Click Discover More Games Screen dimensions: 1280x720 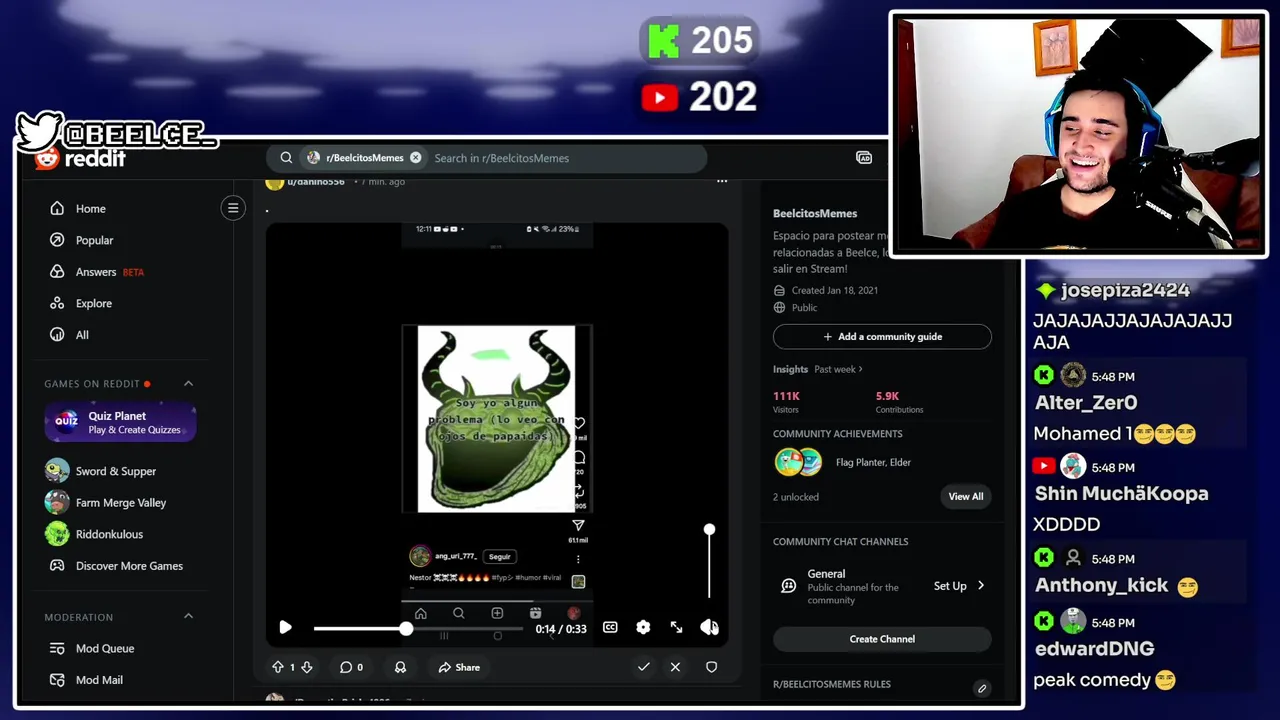click(116, 566)
